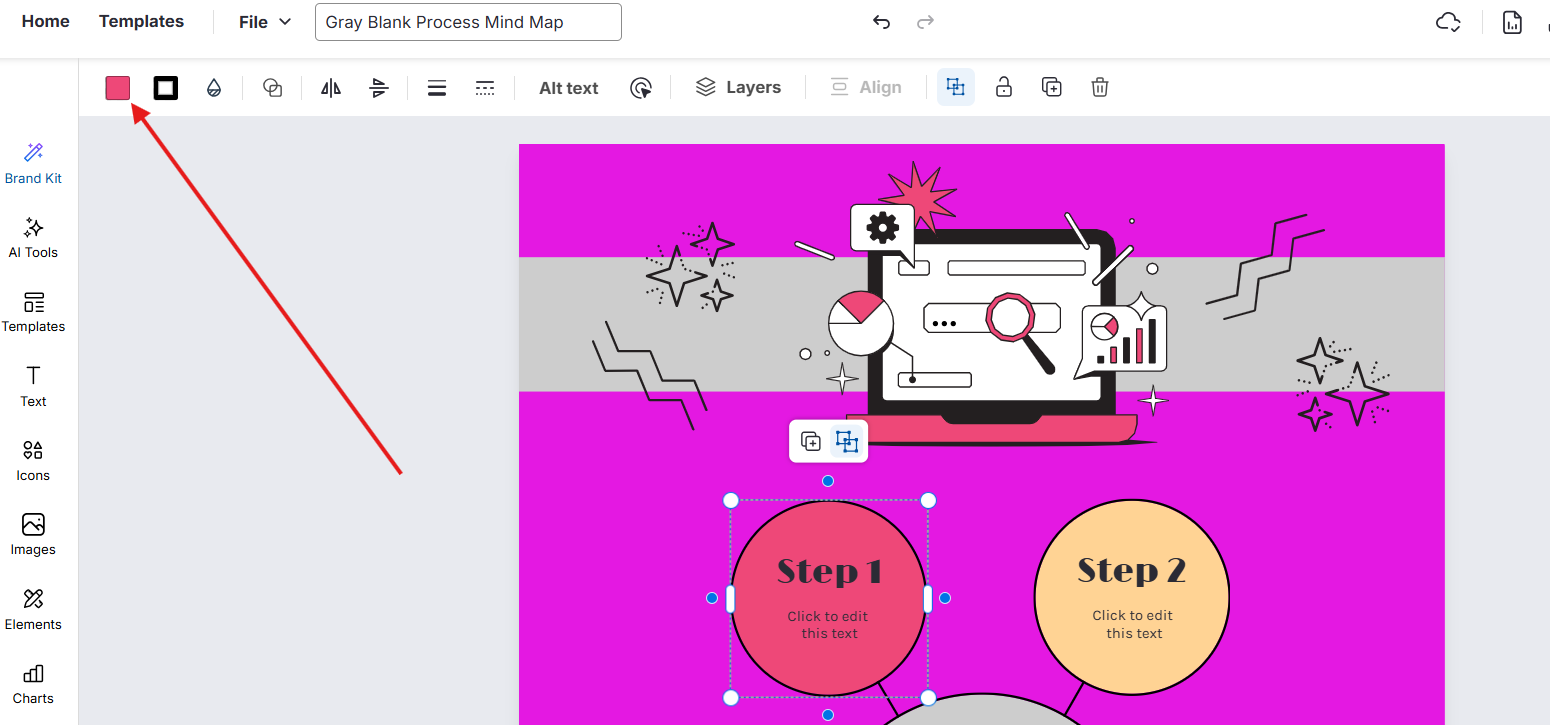1550x725 pixels.
Task: Click the delete trash icon
Action: pos(1100,87)
